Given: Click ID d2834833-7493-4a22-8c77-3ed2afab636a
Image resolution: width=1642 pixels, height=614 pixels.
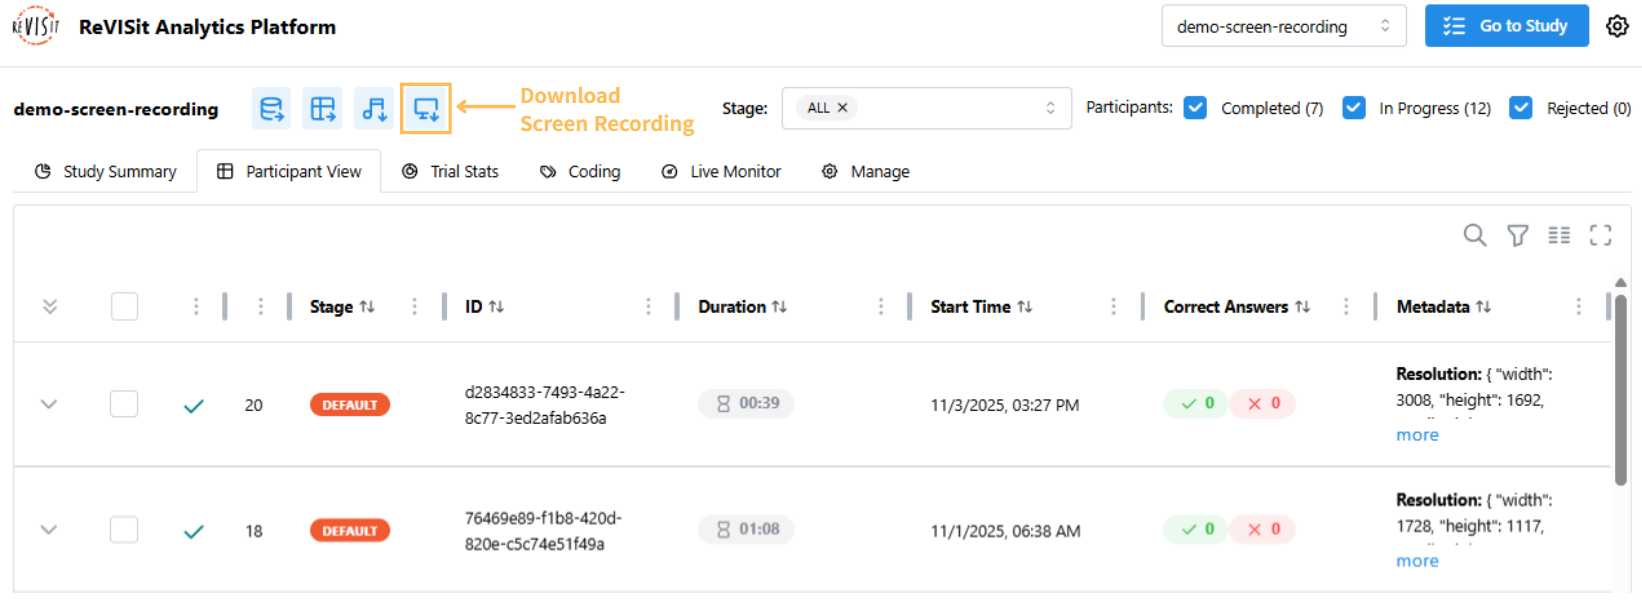Looking at the screenshot, I should (545, 405).
